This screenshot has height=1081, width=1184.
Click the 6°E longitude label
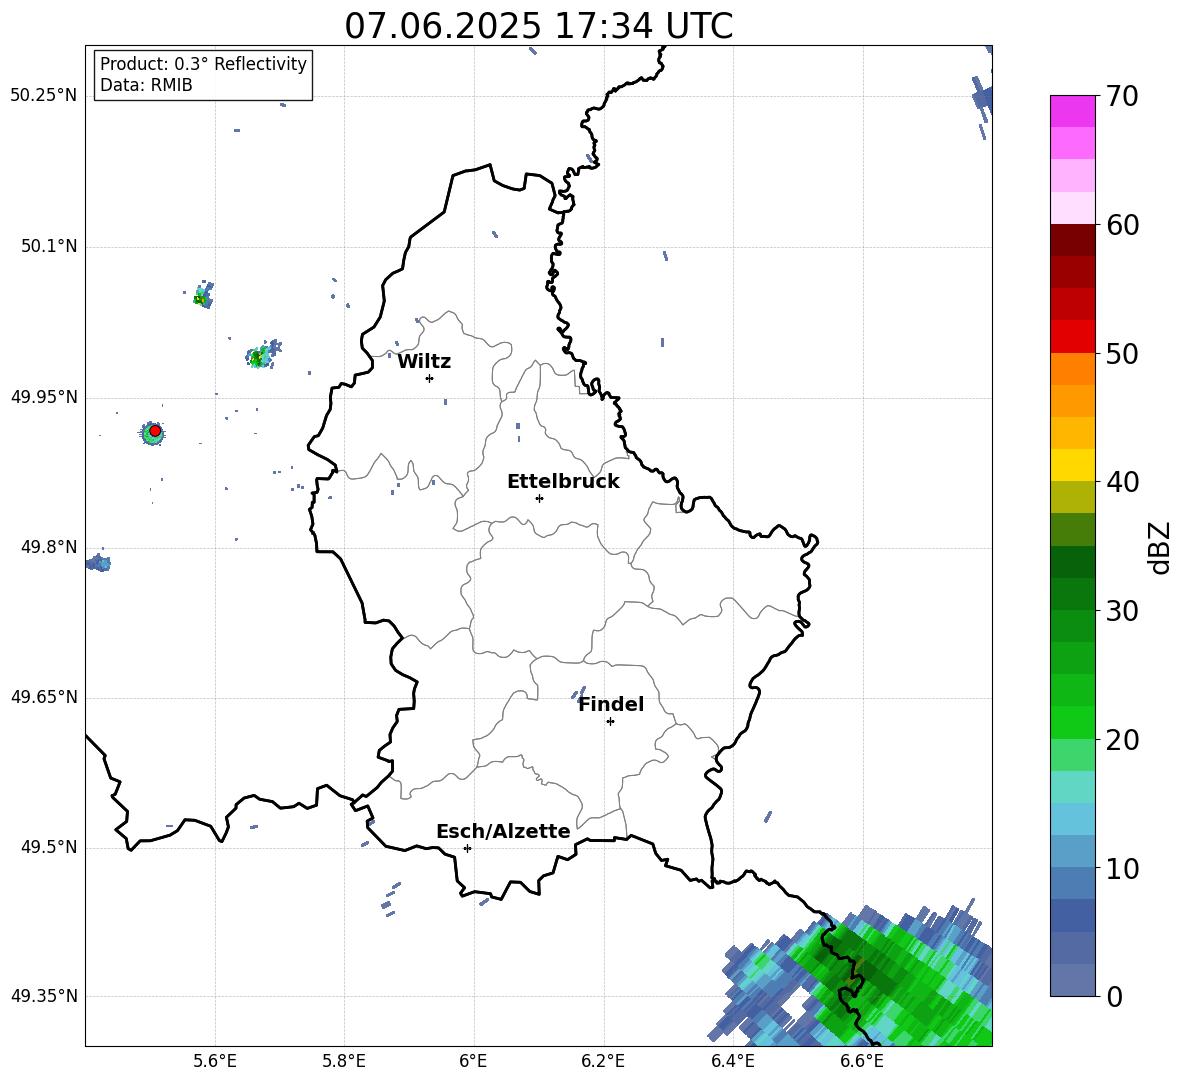(x=473, y=1061)
